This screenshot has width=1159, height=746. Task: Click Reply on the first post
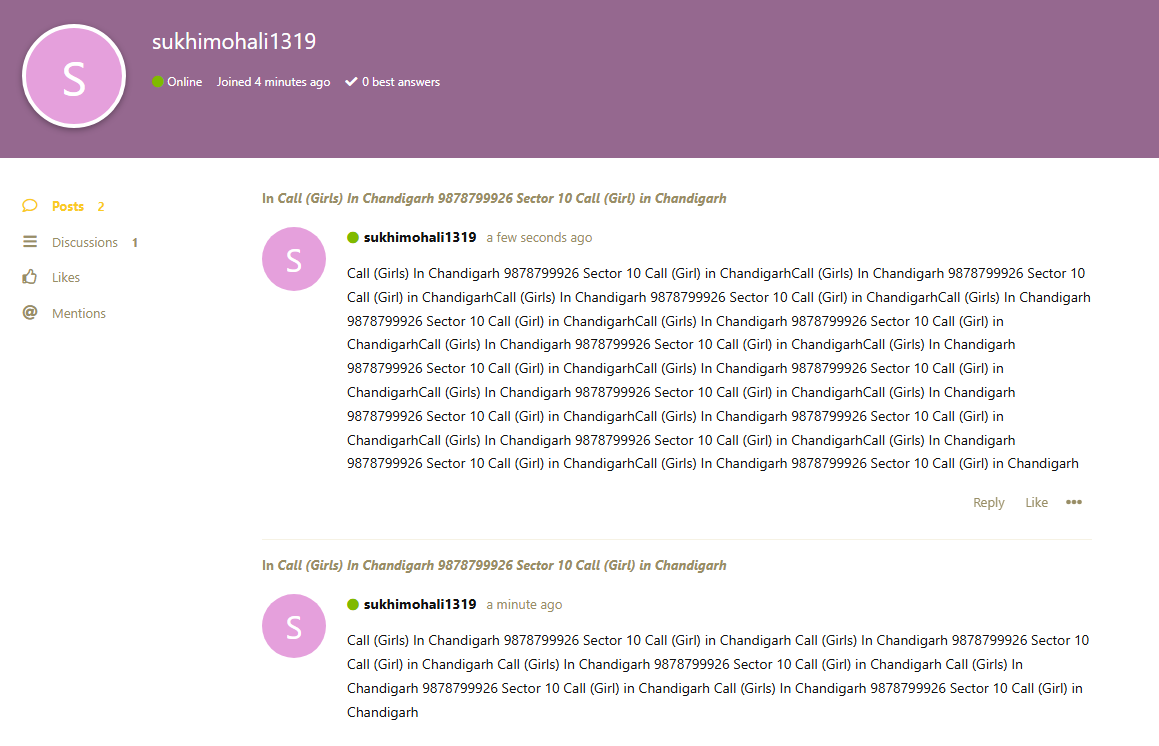988,502
